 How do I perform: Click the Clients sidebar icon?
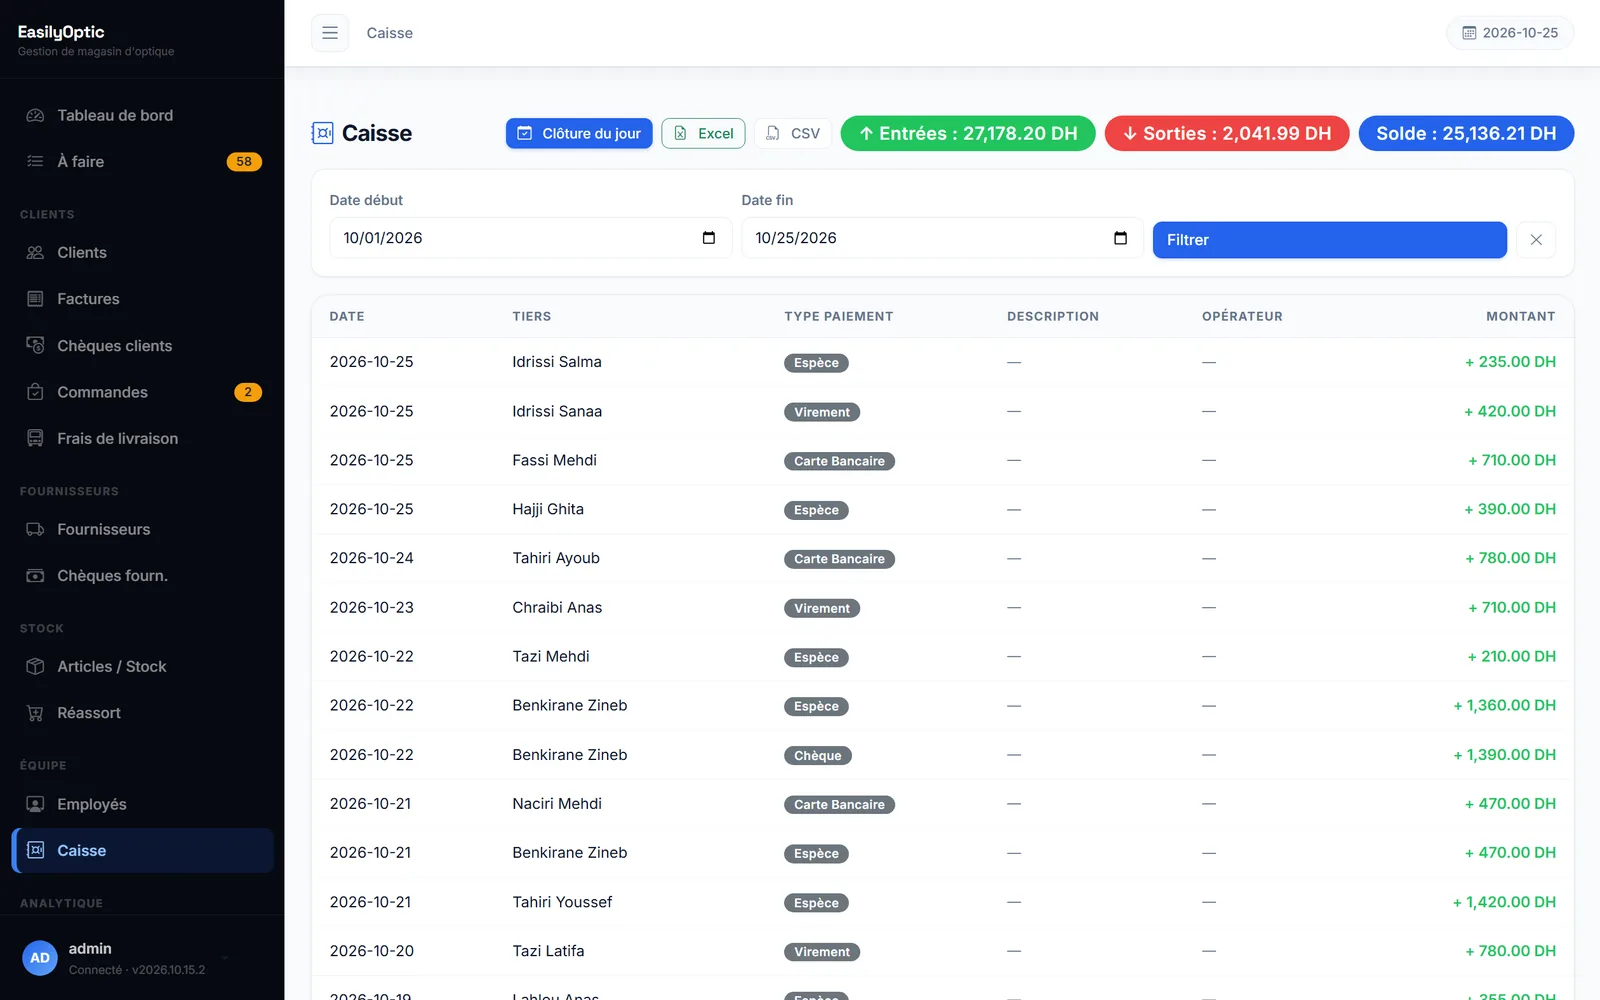(x=35, y=253)
